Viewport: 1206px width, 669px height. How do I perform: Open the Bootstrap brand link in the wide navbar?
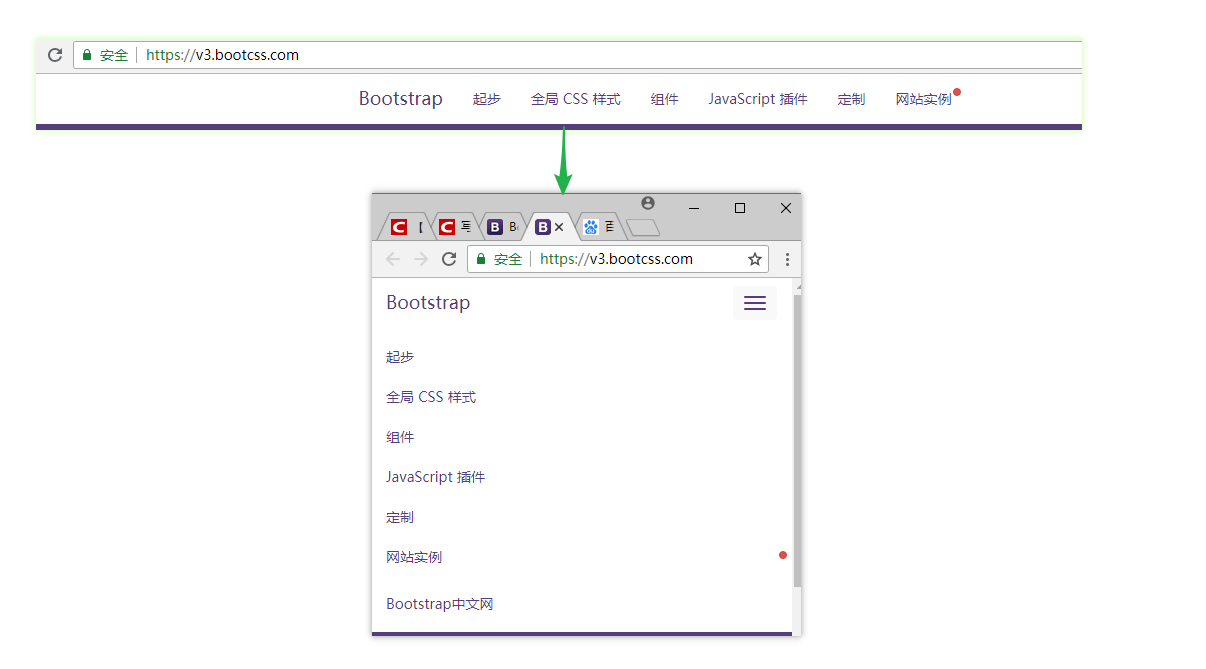[401, 98]
